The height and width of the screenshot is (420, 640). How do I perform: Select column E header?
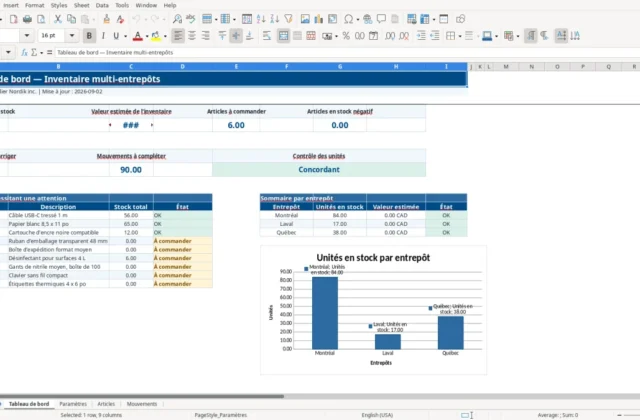pyautogui.click(x=236, y=67)
